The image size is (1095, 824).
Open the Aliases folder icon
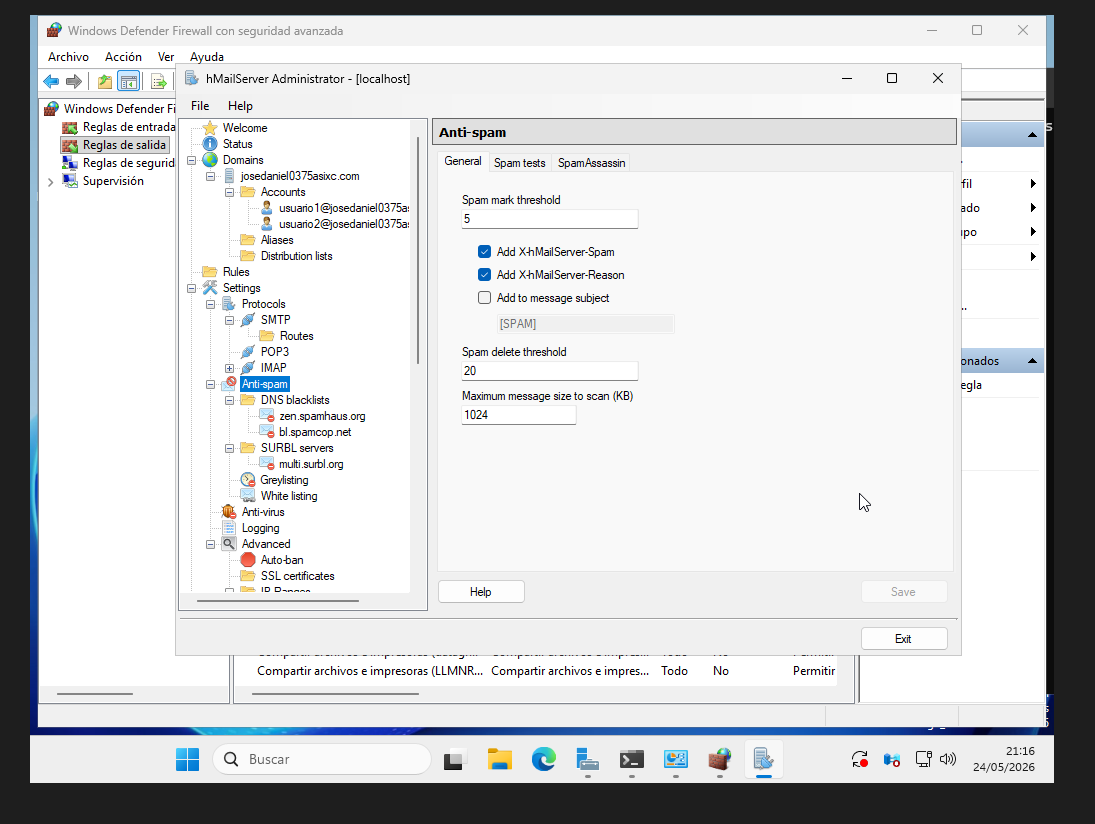click(248, 240)
